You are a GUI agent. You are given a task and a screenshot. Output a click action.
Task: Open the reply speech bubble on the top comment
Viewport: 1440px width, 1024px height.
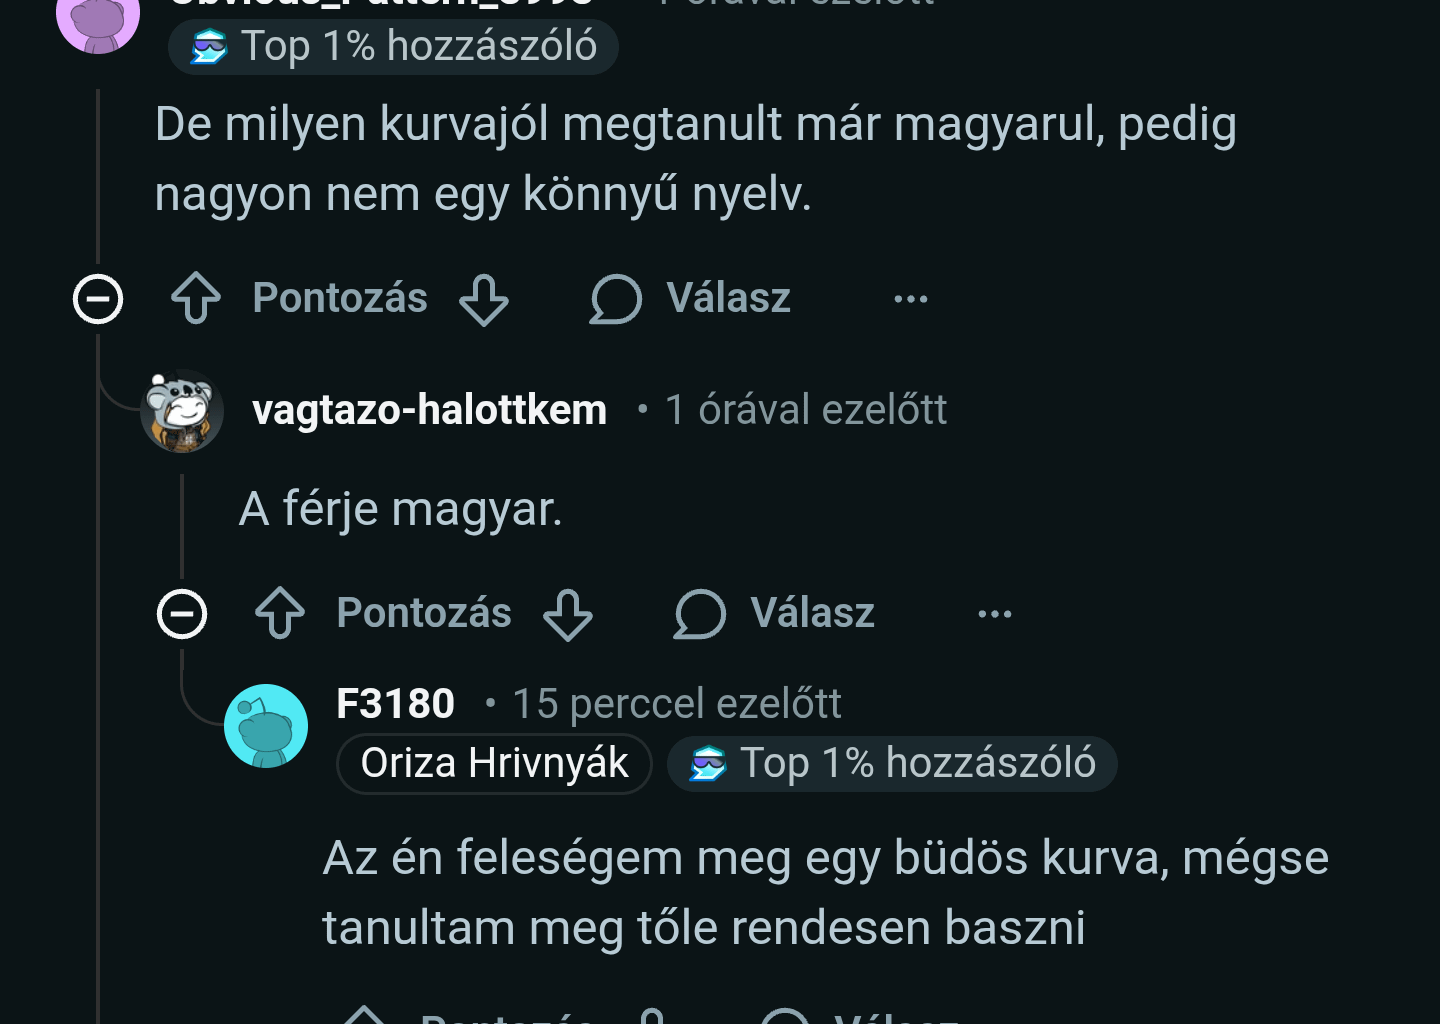click(613, 298)
